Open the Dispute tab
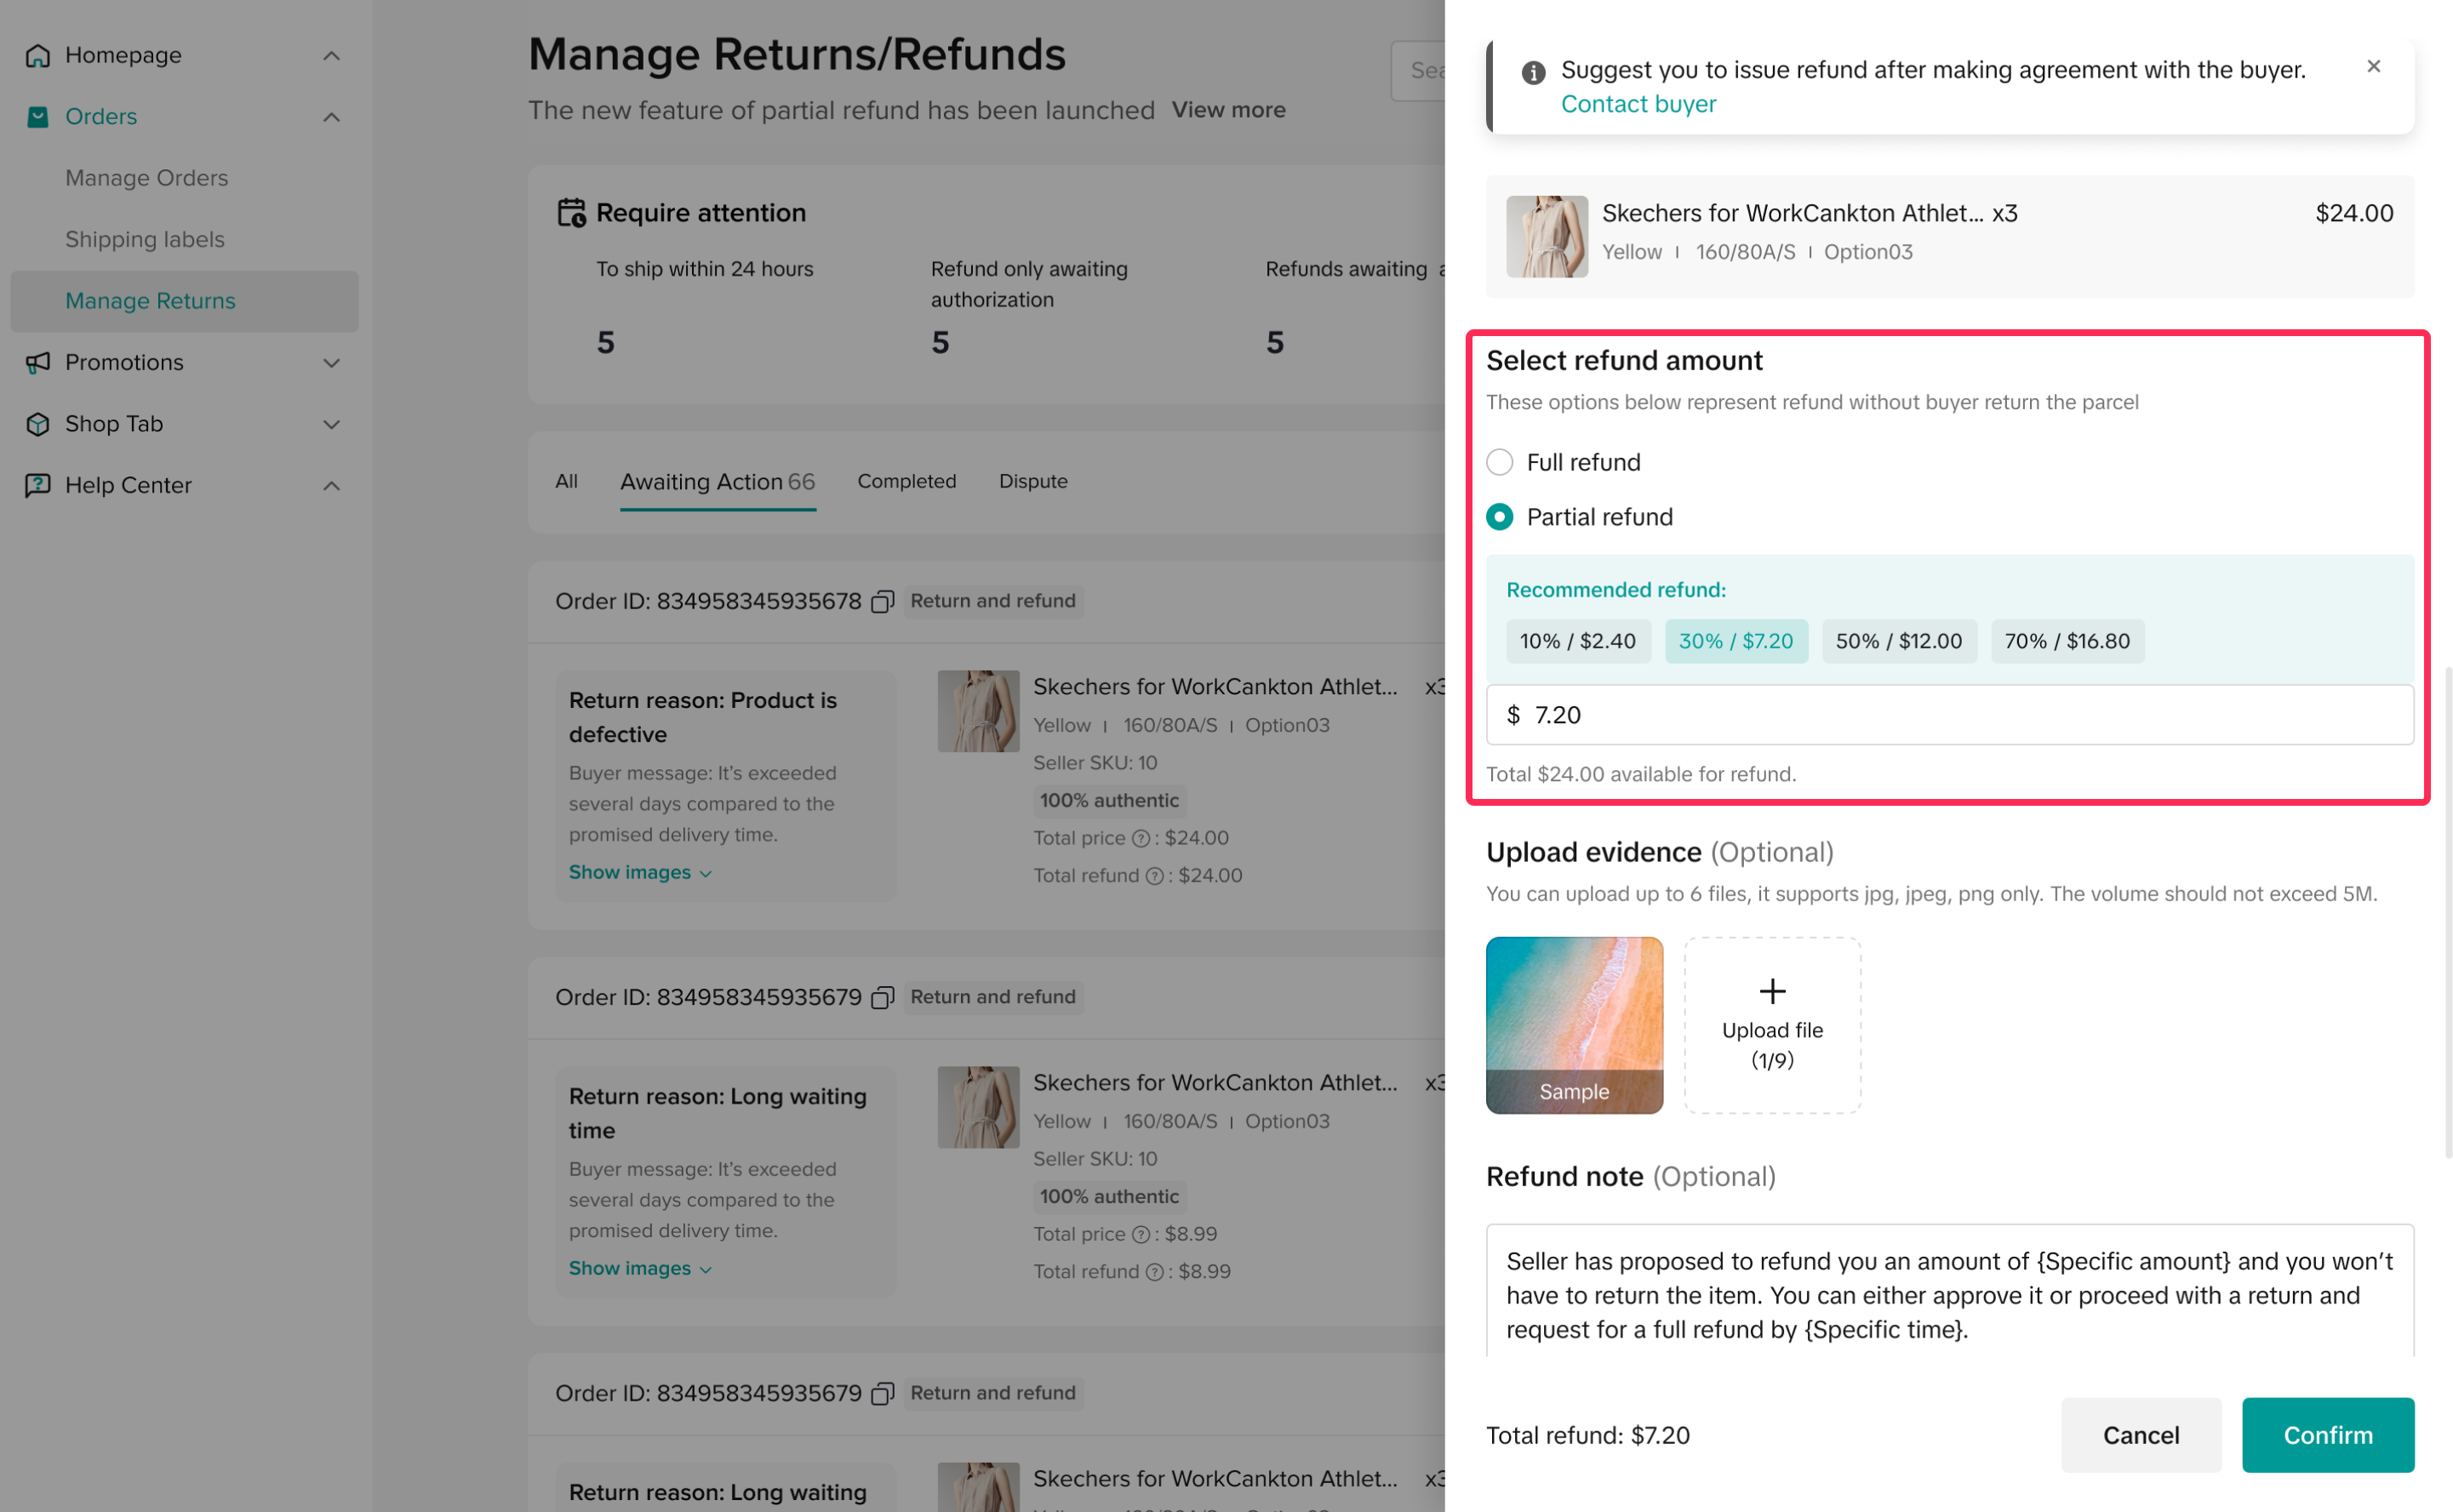 1033,481
